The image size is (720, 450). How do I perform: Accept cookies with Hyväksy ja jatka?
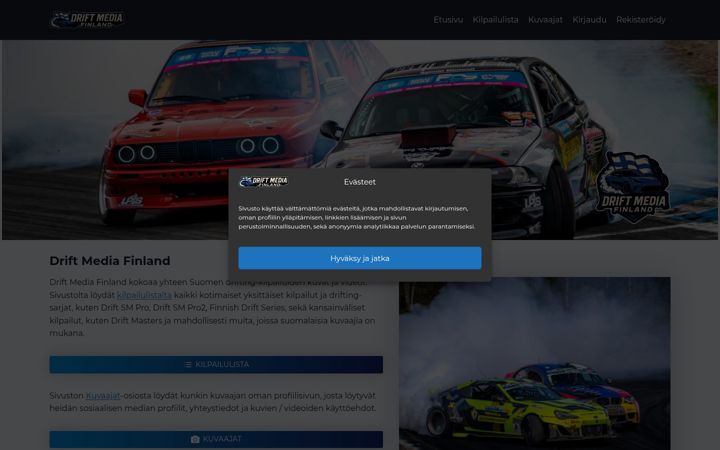(x=360, y=258)
